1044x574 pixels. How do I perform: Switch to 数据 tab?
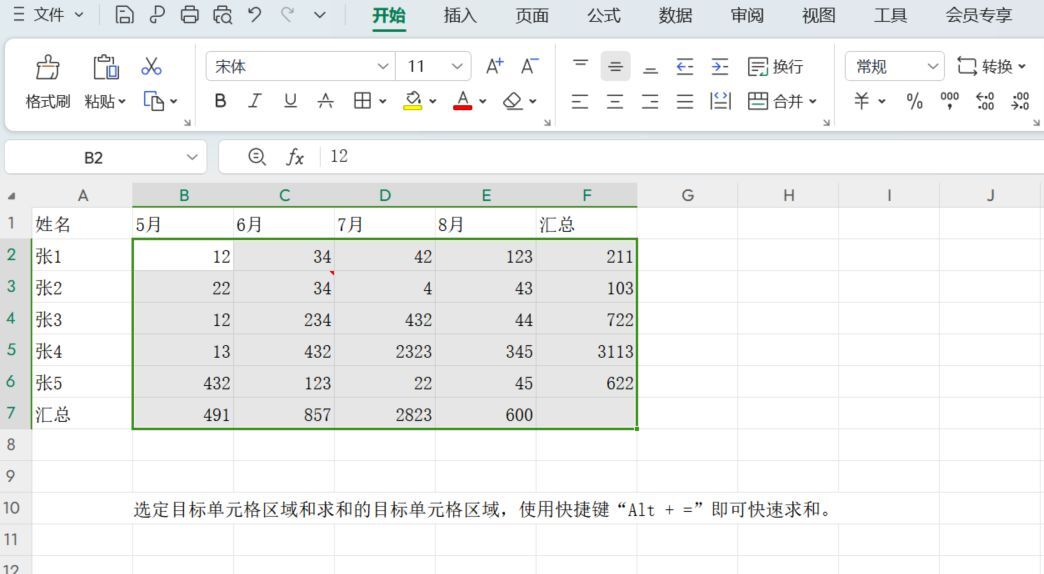point(676,15)
